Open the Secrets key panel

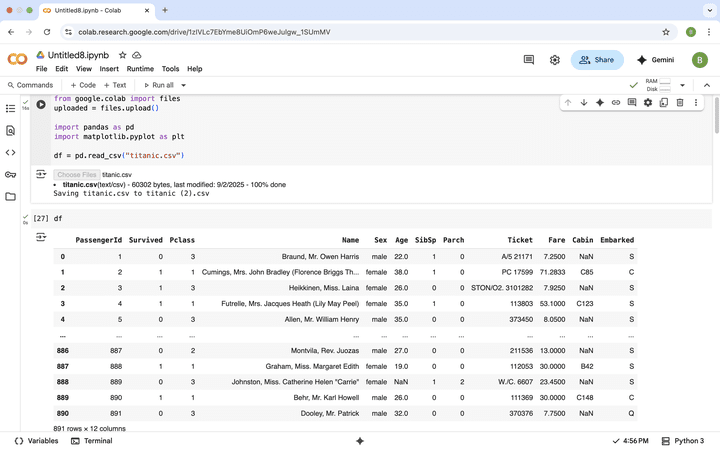[11, 174]
